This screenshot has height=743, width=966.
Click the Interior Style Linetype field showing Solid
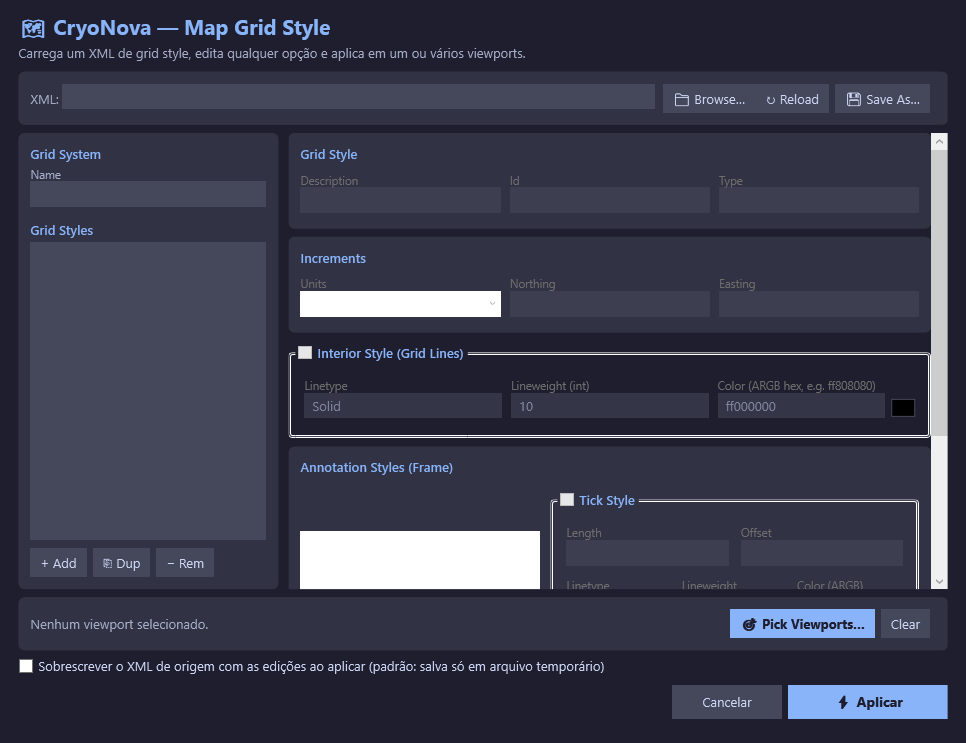tap(403, 406)
